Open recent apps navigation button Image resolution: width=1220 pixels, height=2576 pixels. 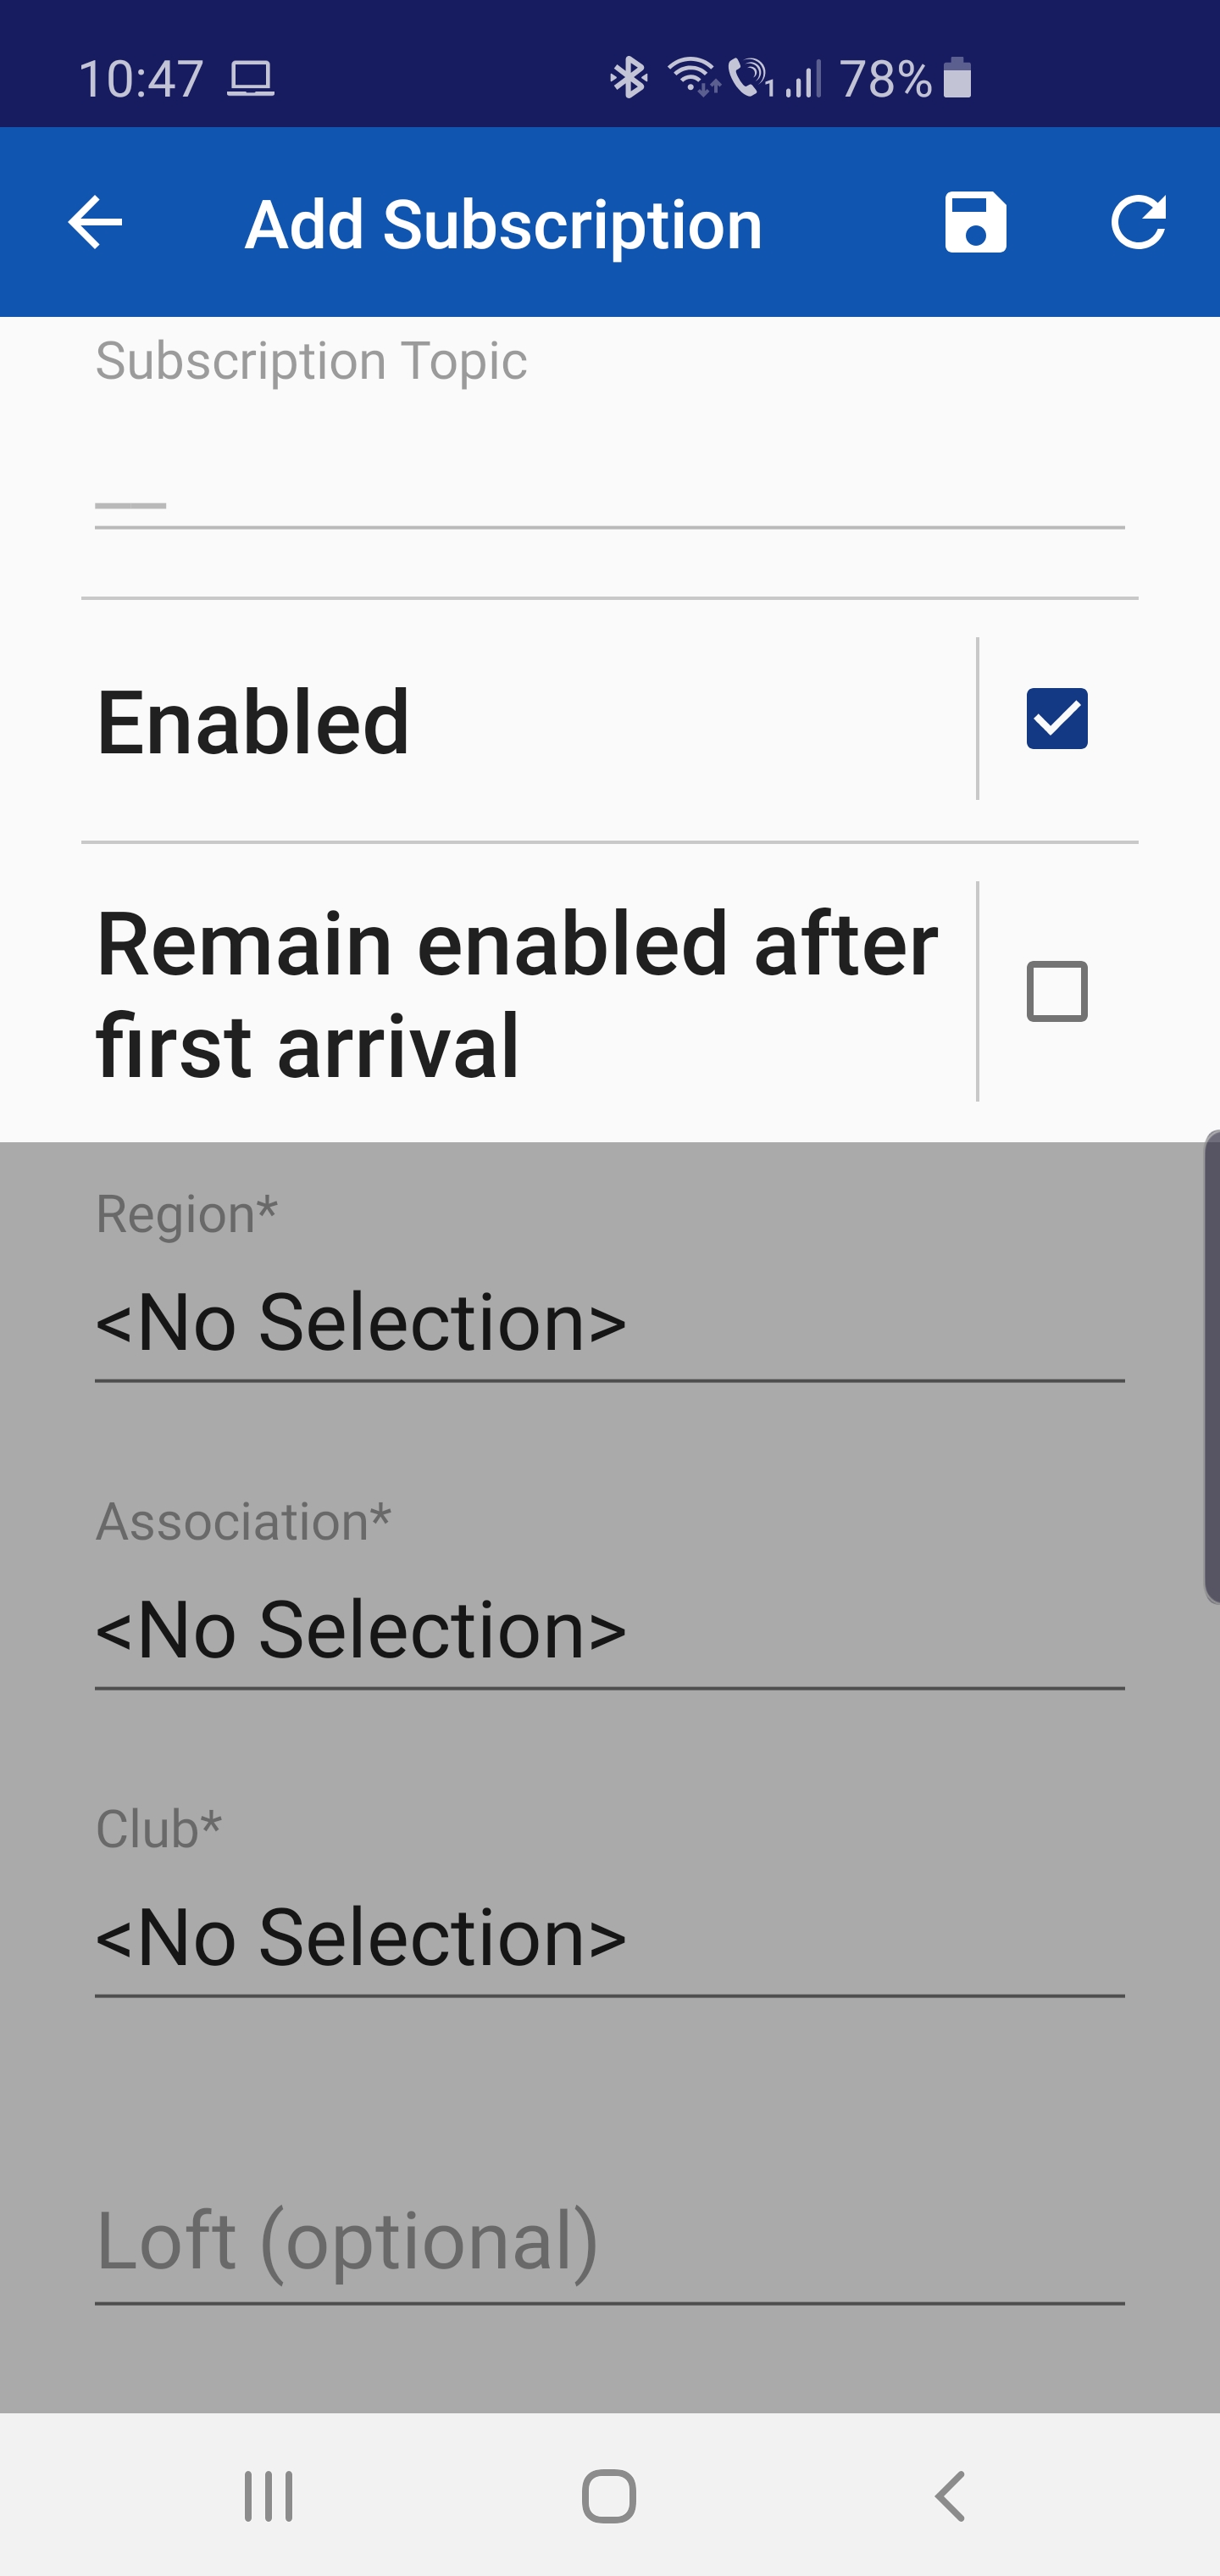(269, 2496)
